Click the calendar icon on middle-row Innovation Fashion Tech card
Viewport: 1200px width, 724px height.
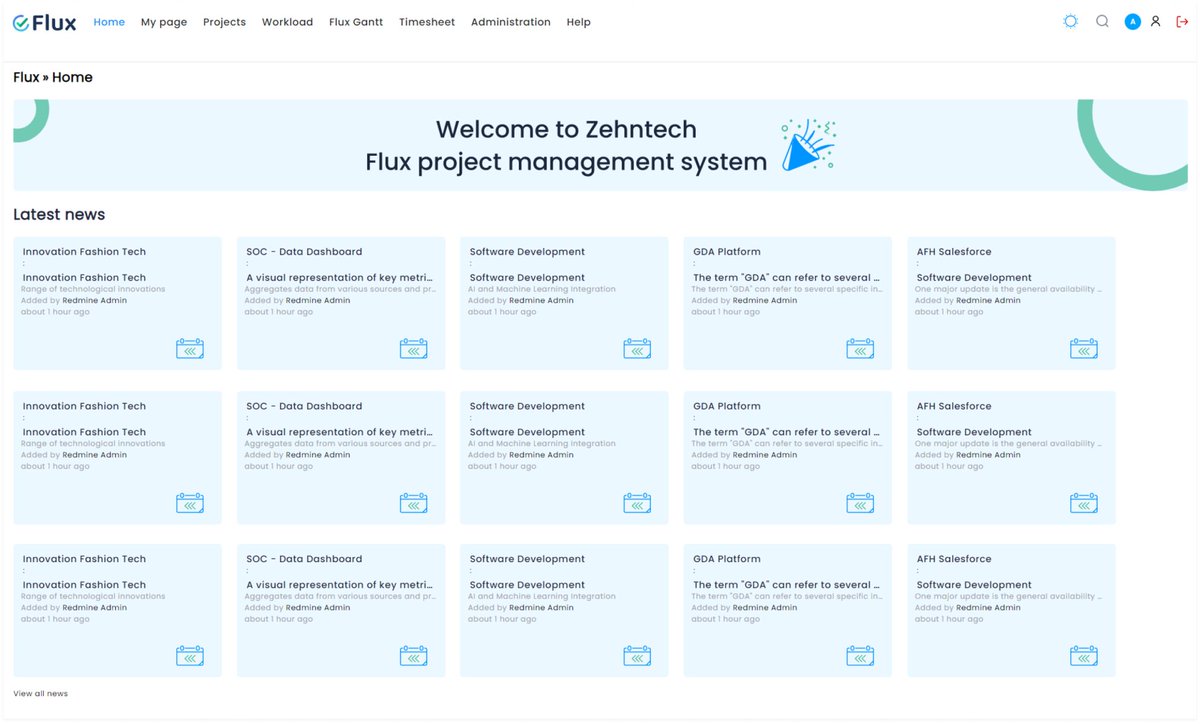pyautogui.click(x=190, y=503)
